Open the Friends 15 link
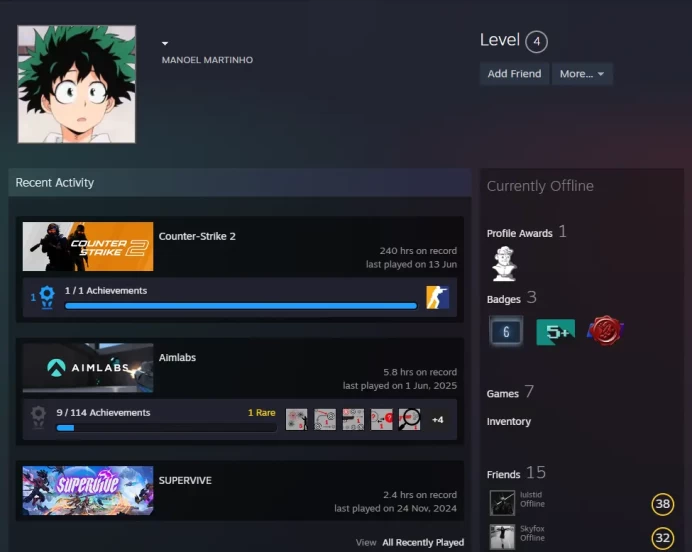This screenshot has width=692, height=552. click(516, 473)
